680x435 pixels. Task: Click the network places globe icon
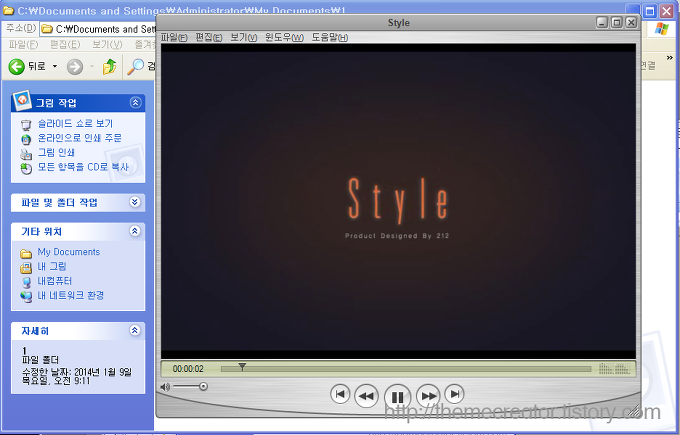click(26, 297)
